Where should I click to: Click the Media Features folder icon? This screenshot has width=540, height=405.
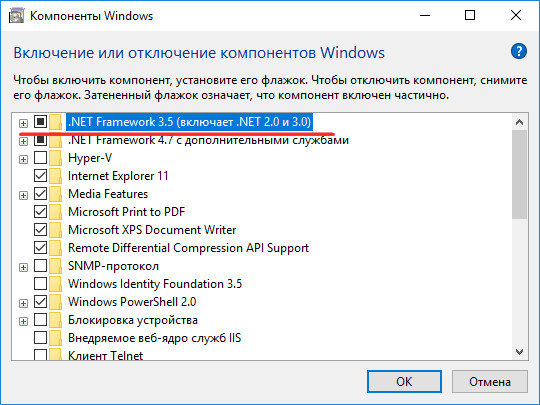[x=55, y=194]
